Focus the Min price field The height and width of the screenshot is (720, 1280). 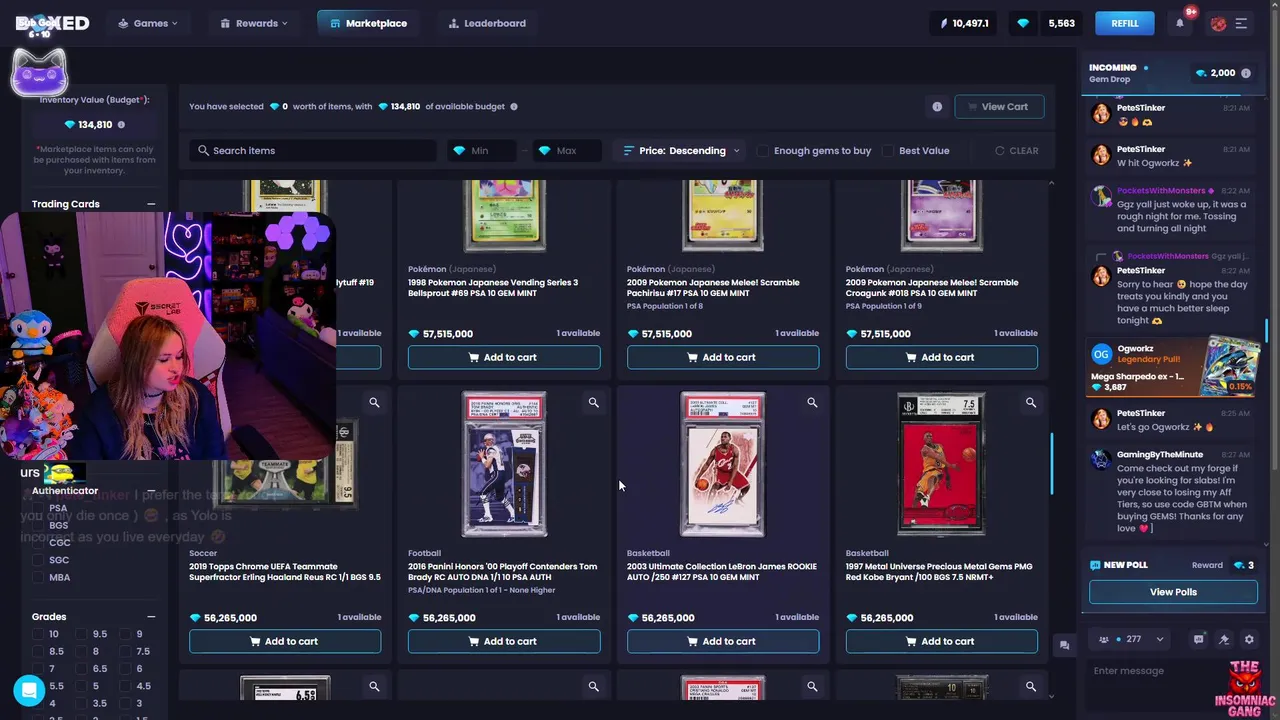(482, 151)
